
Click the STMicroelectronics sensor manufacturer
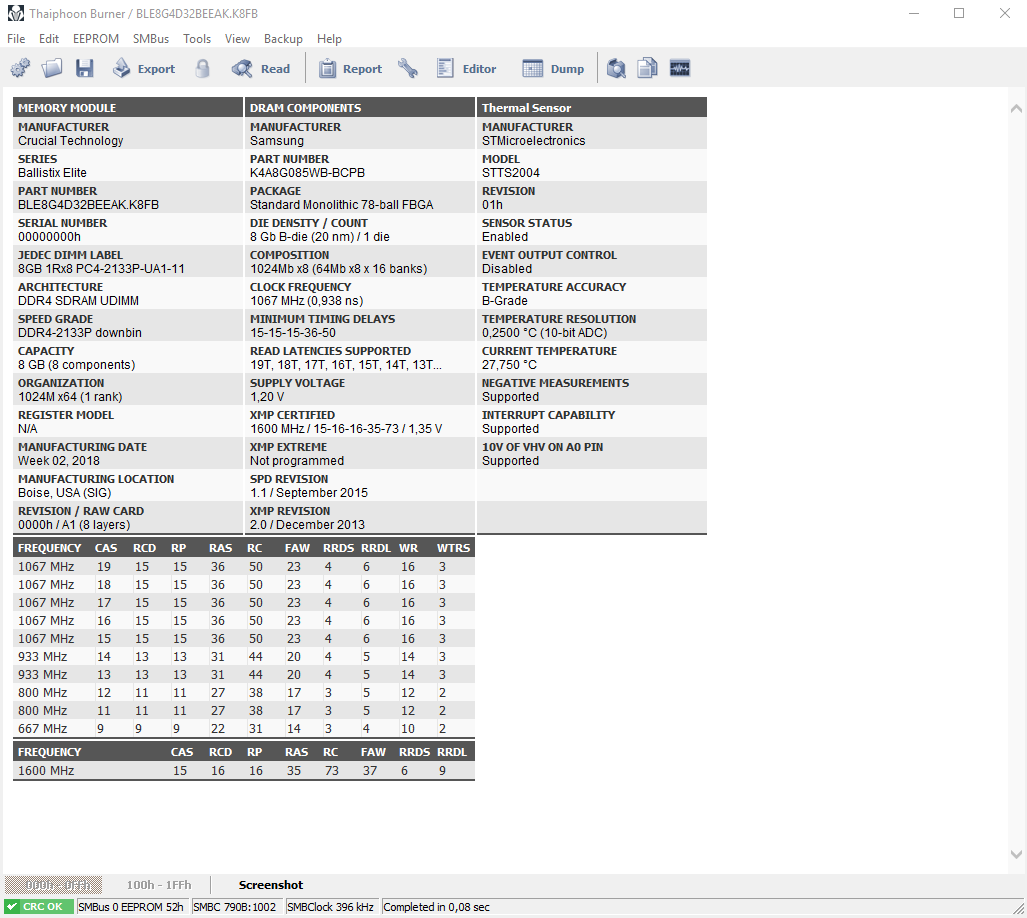[x=534, y=141]
